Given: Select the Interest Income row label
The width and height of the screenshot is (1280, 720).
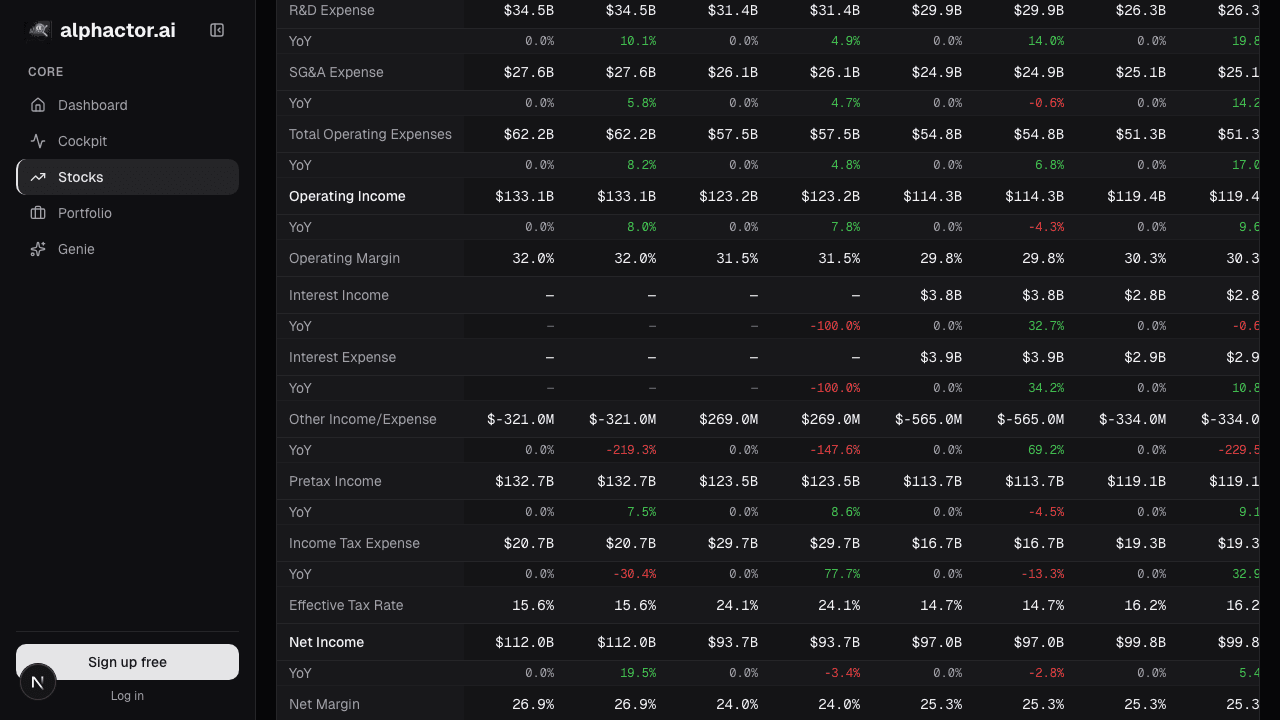Looking at the screenshot, I should coord(339,295).
